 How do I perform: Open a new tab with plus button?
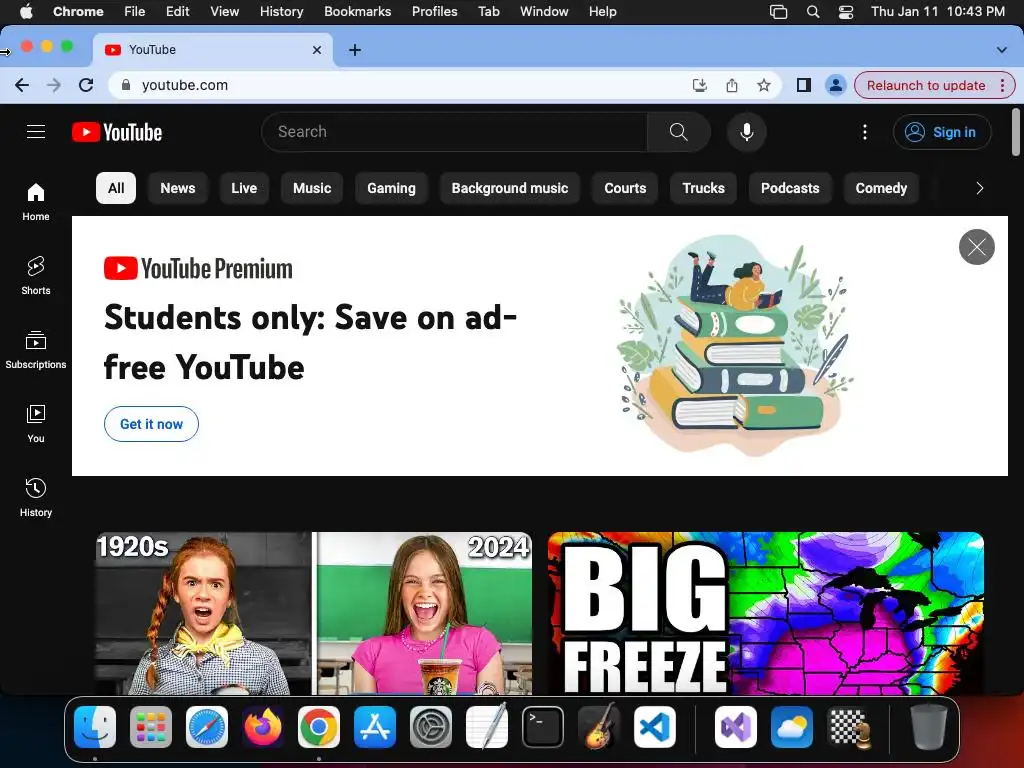tap(355, 50)
